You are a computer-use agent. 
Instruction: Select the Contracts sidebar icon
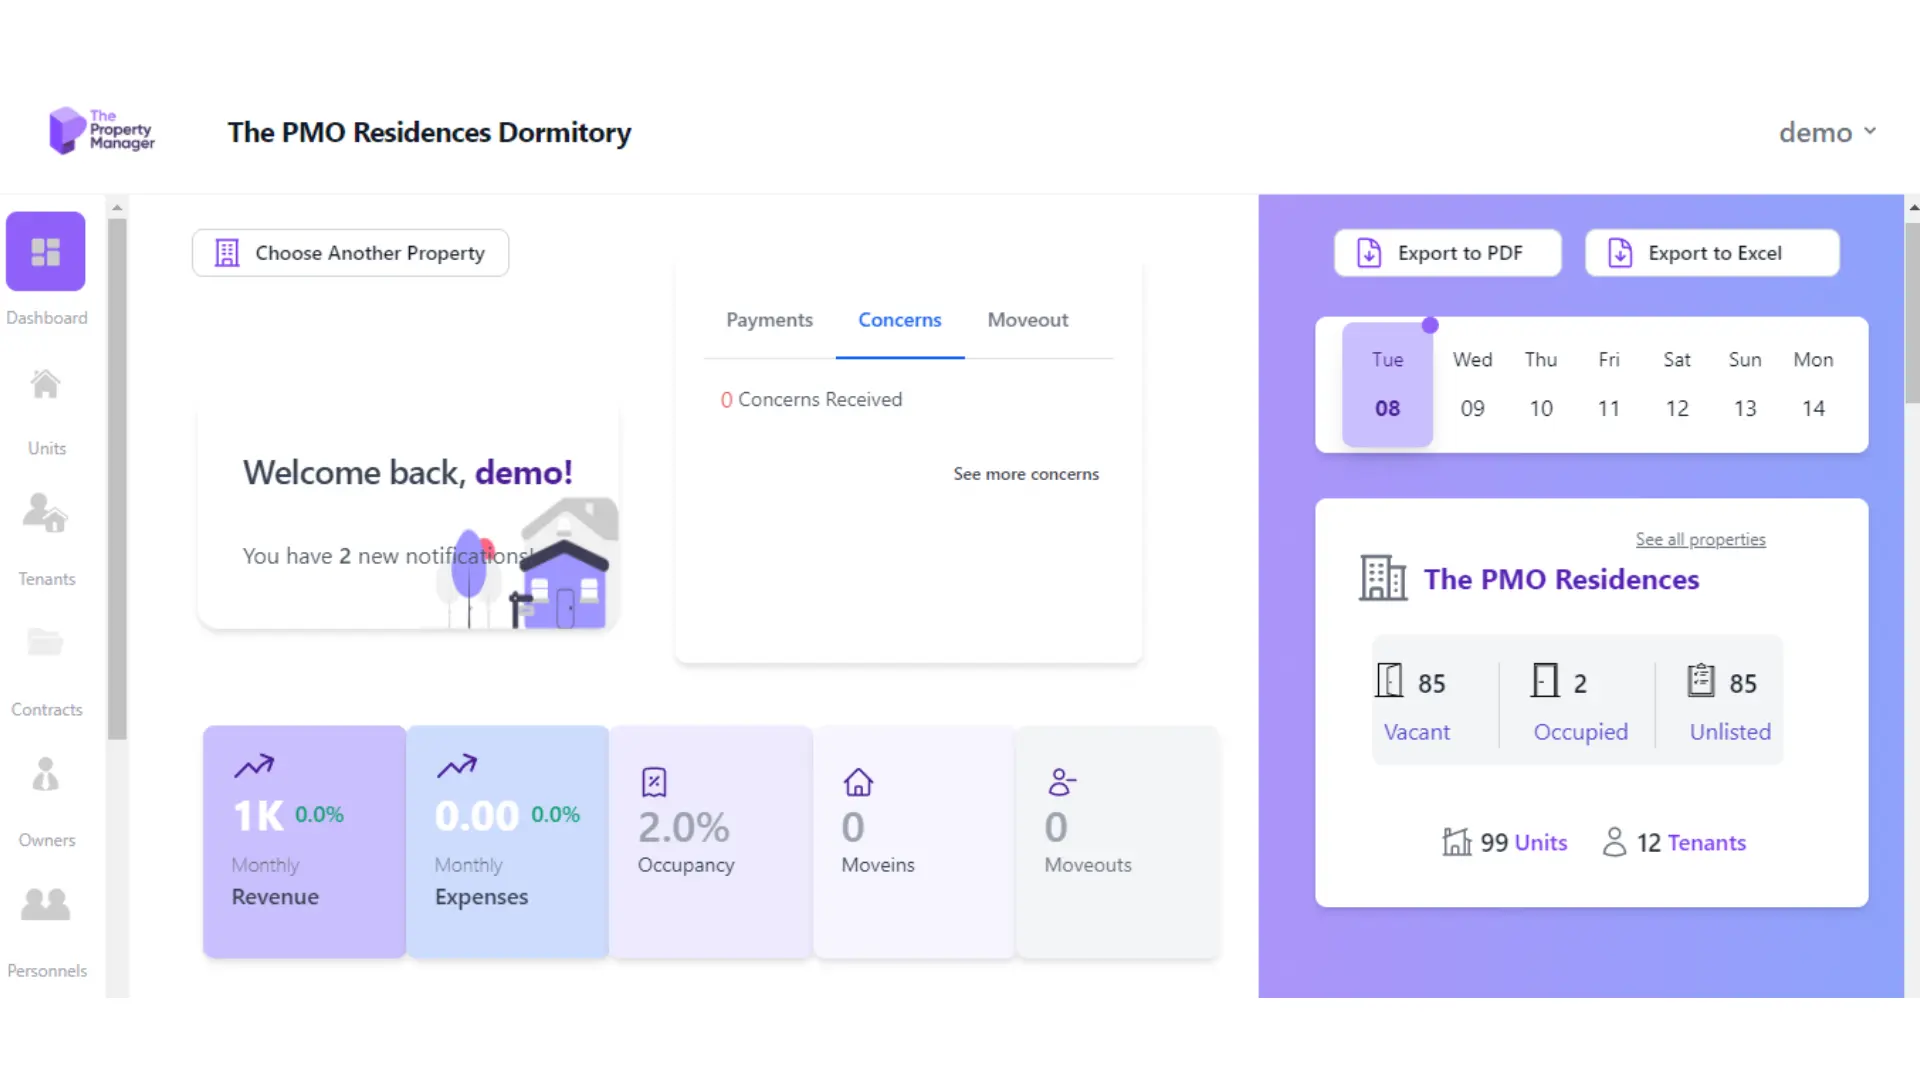click(x=46, y=643)
